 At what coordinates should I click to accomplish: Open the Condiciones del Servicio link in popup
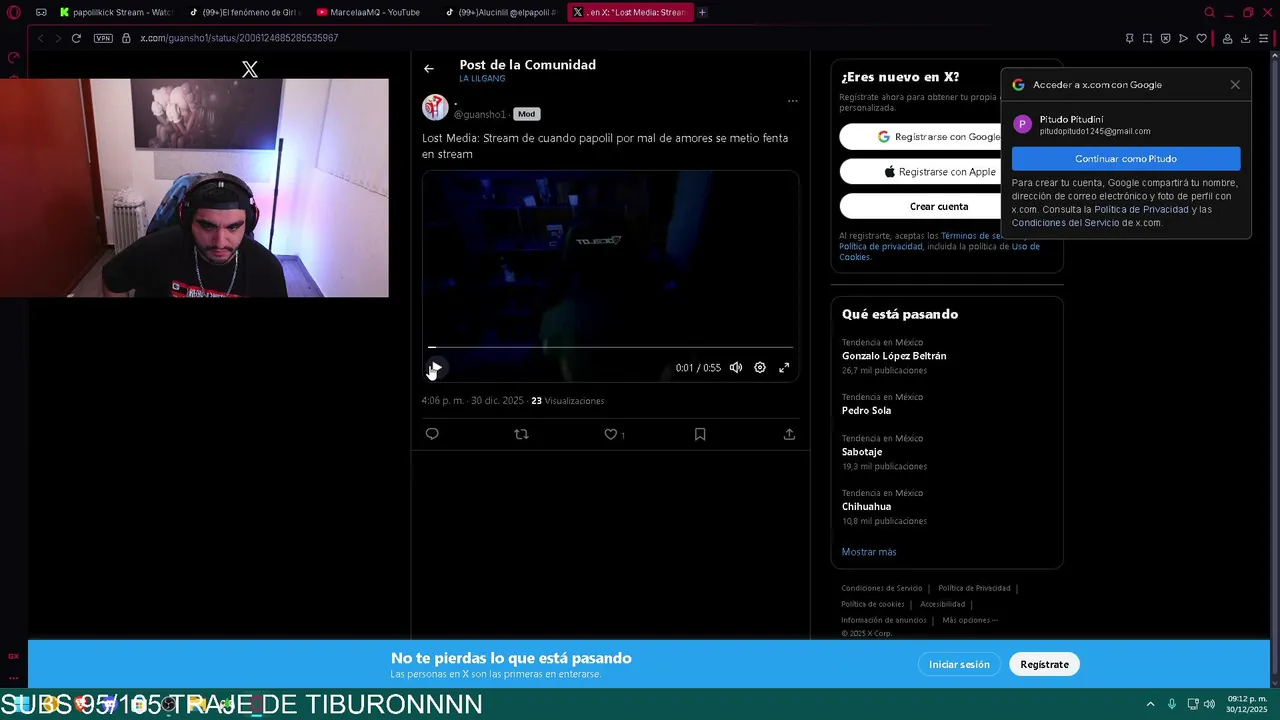1065,223
